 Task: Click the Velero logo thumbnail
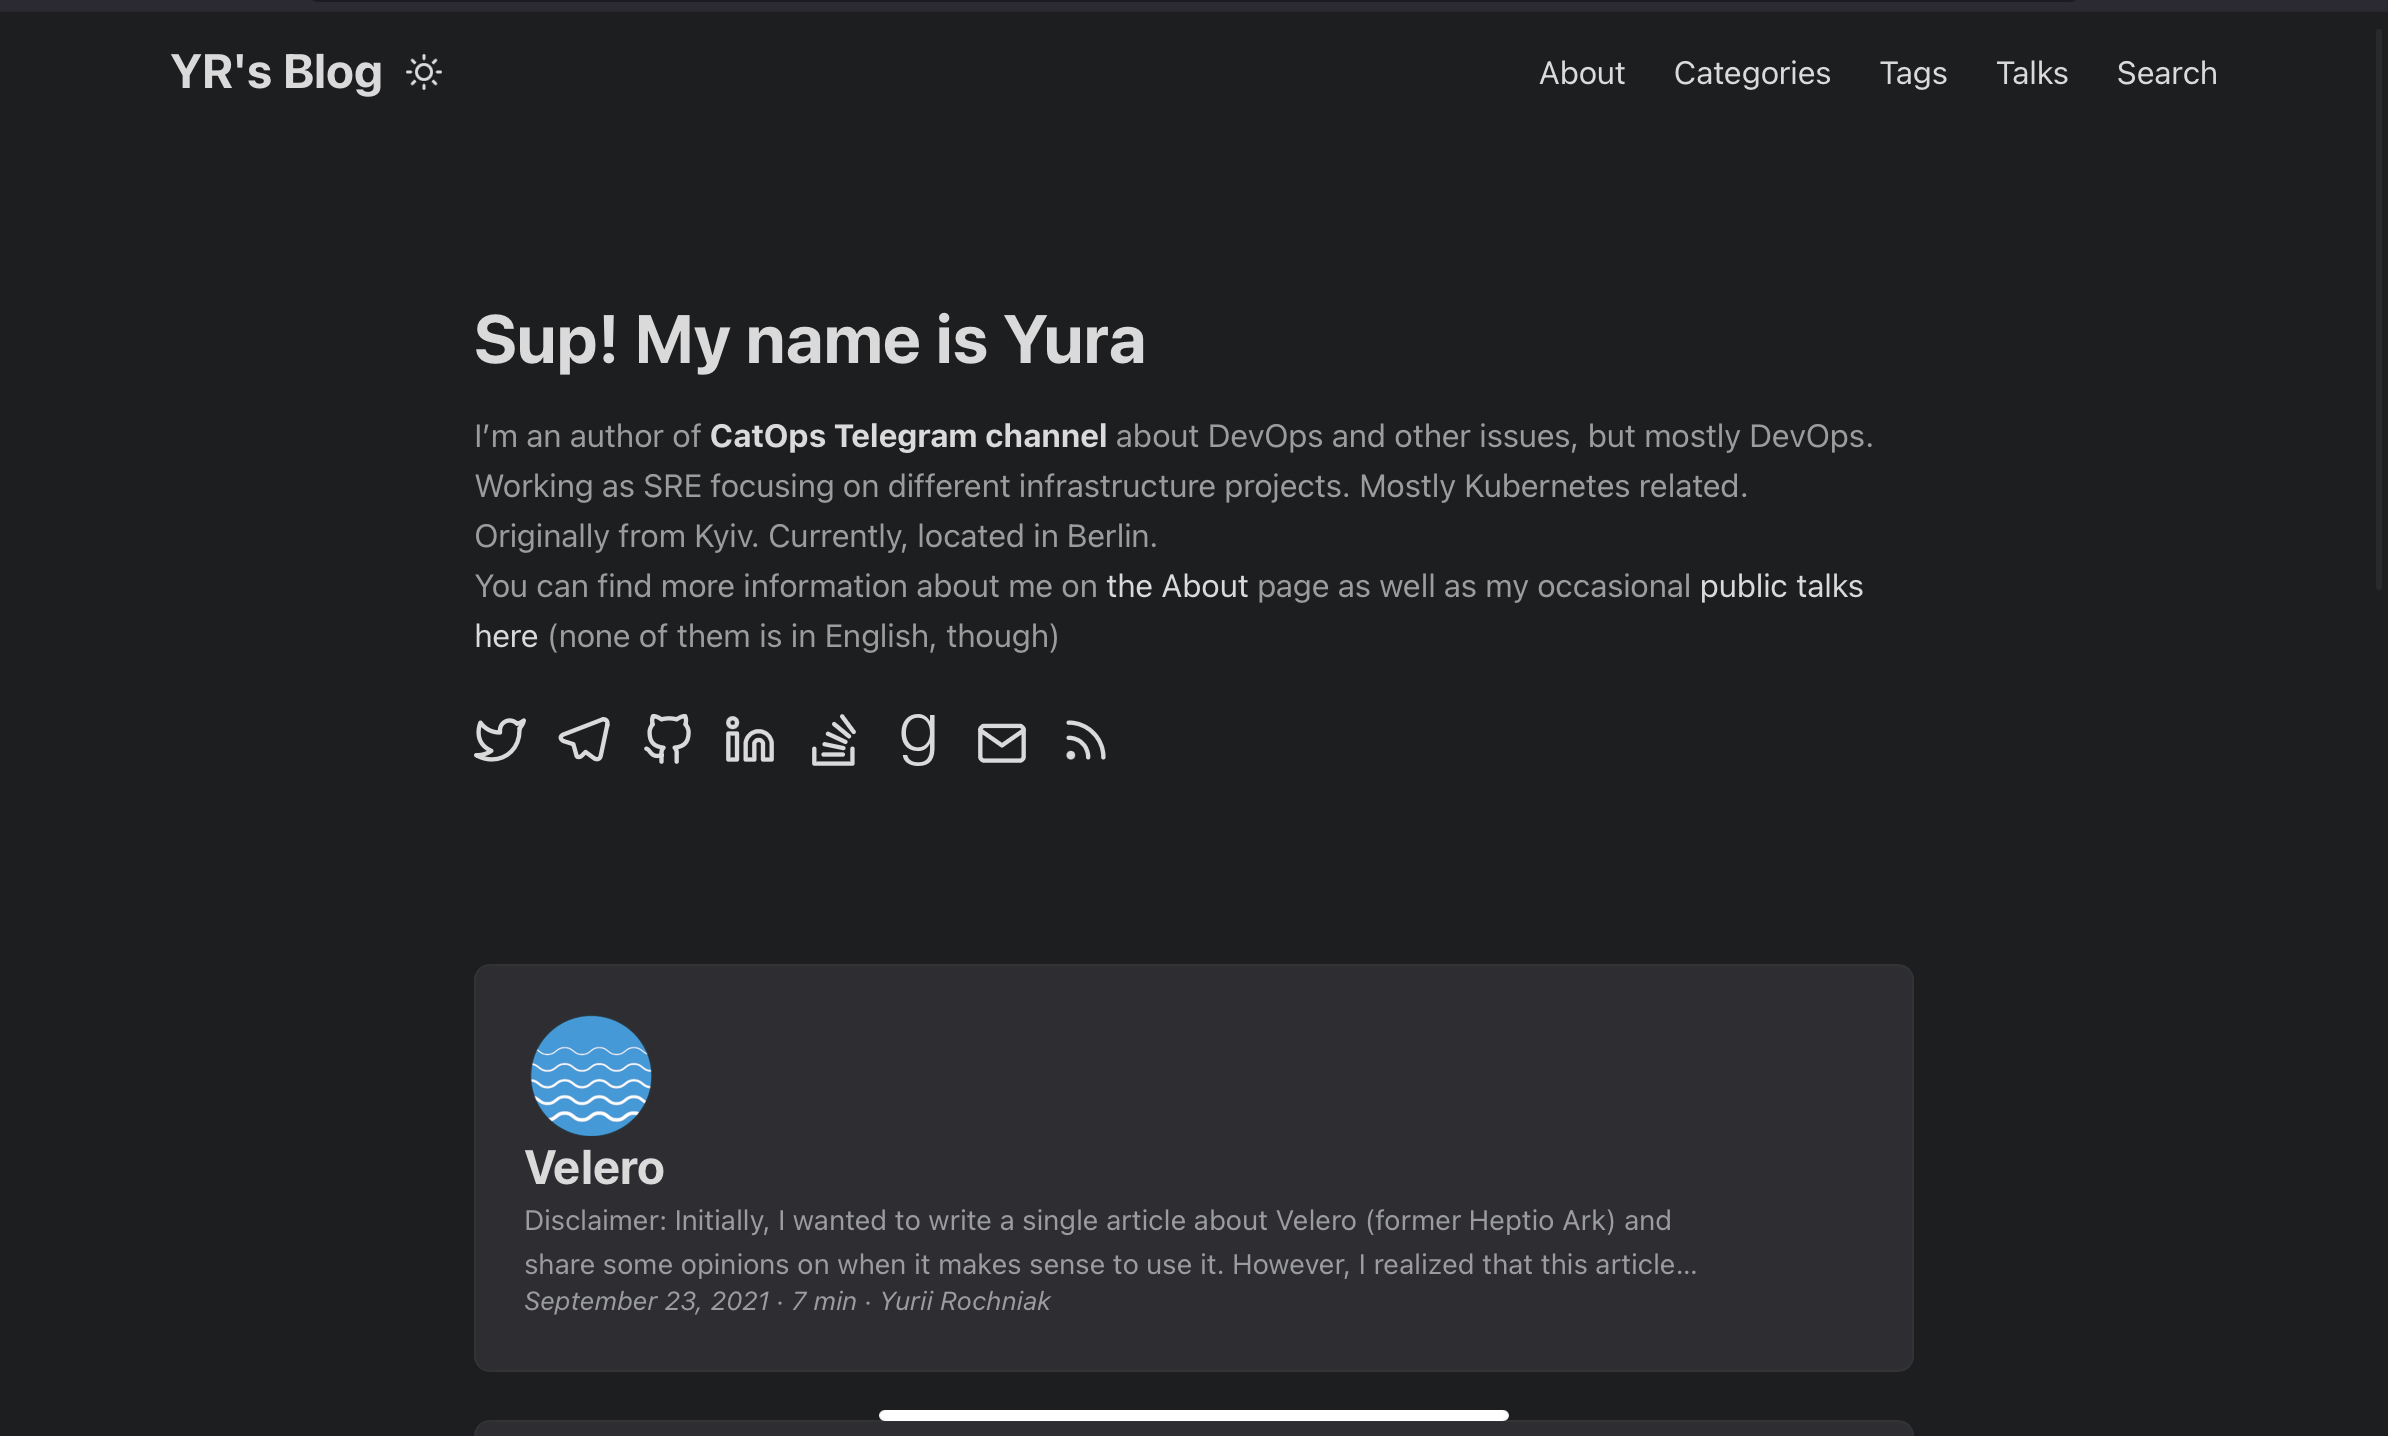[x=590, y=1075]
